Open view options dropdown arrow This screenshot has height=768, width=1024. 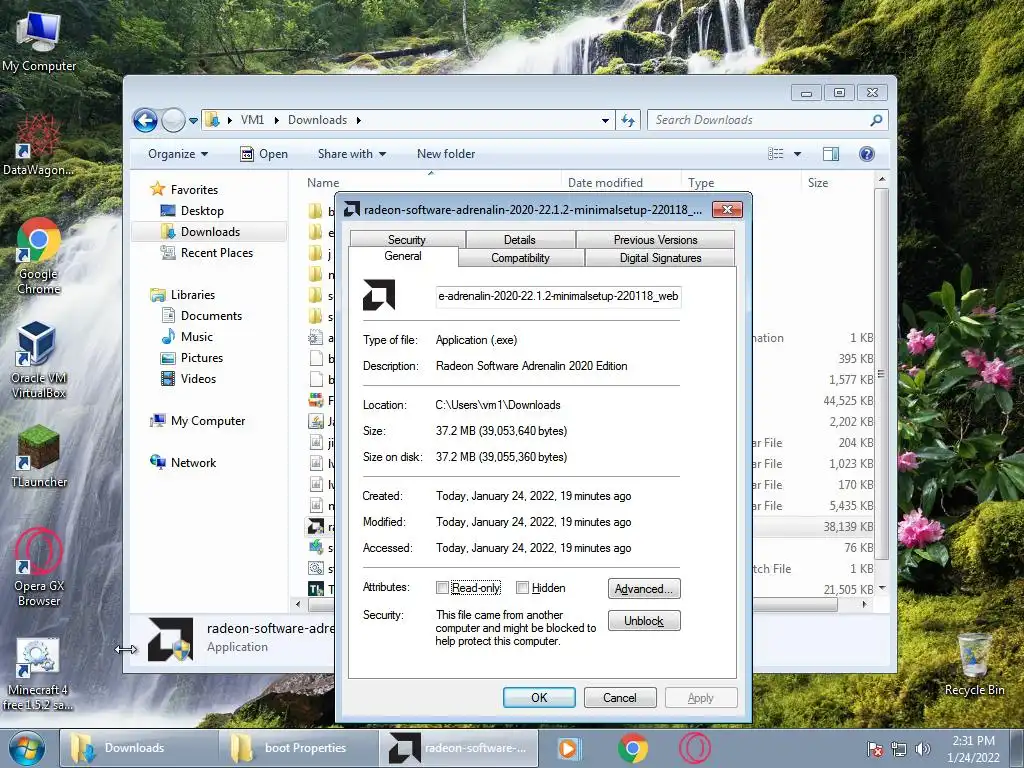[x=797, y=154]
